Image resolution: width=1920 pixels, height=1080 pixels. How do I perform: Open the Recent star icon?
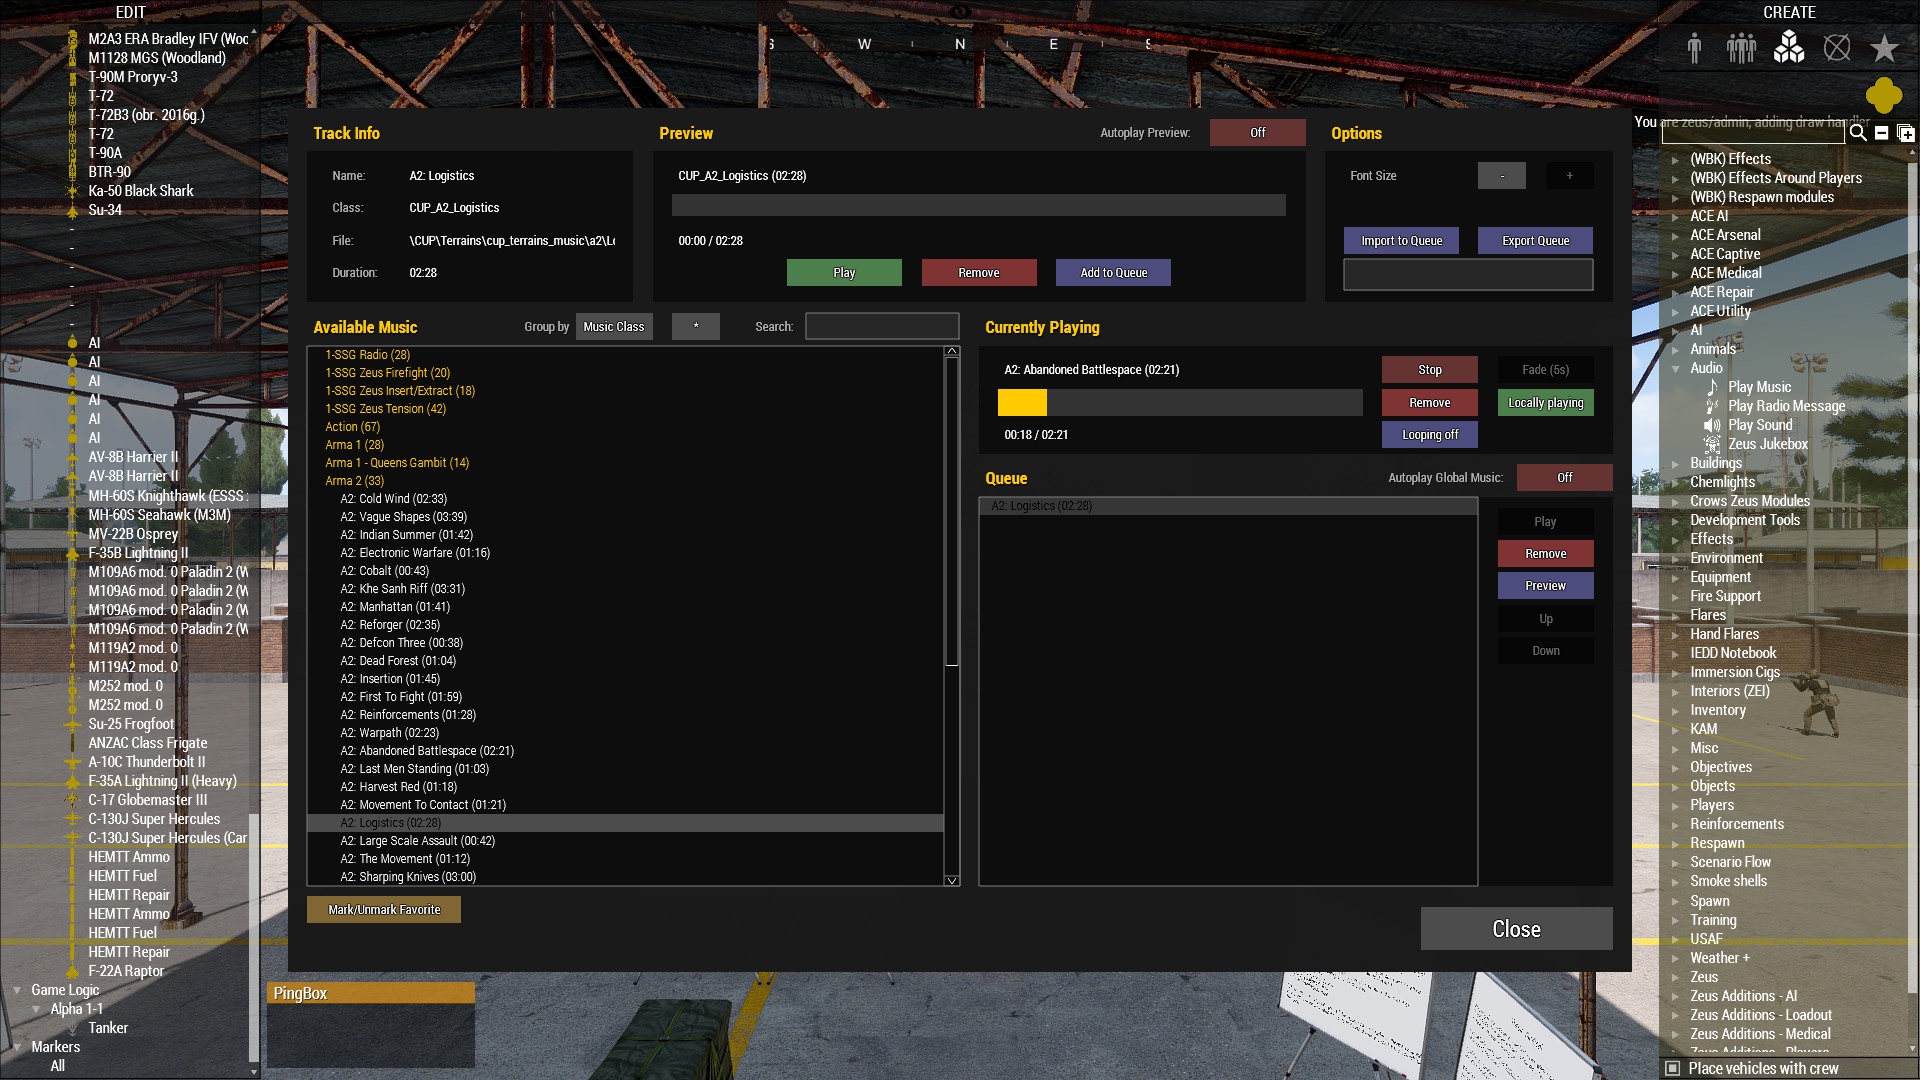coord(1884,48)
